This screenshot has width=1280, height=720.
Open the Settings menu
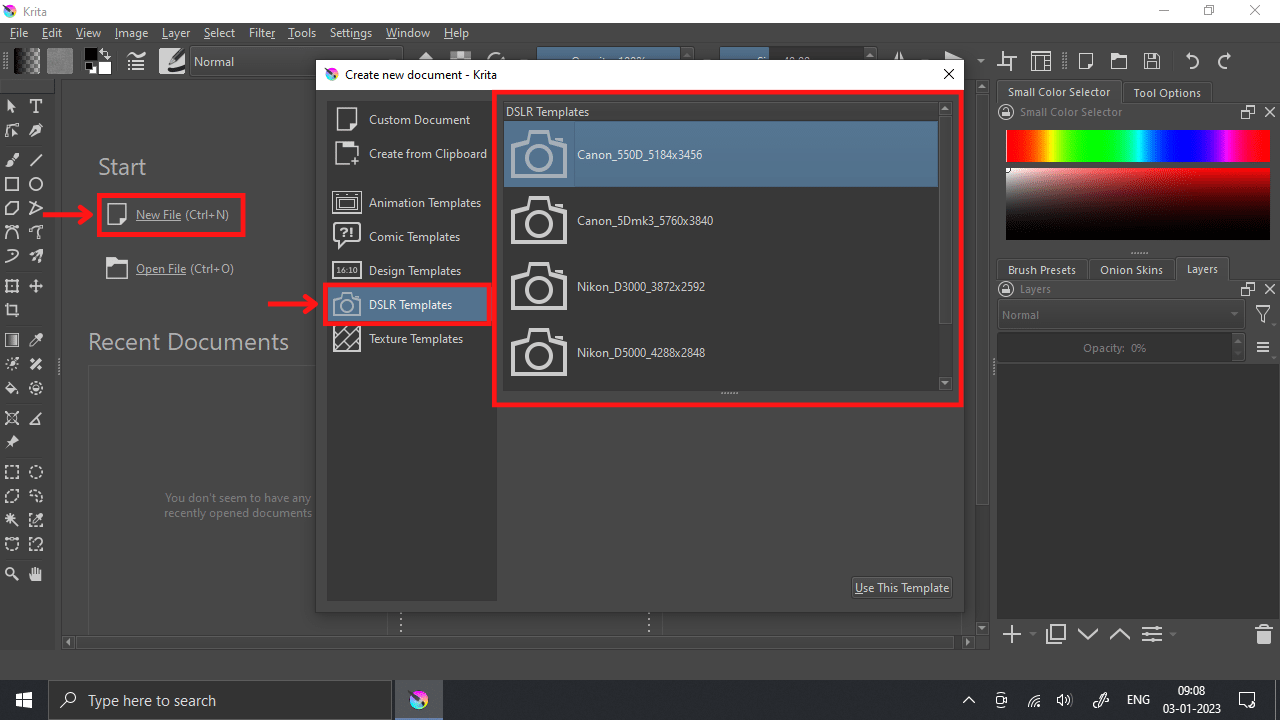click(351, 33)
